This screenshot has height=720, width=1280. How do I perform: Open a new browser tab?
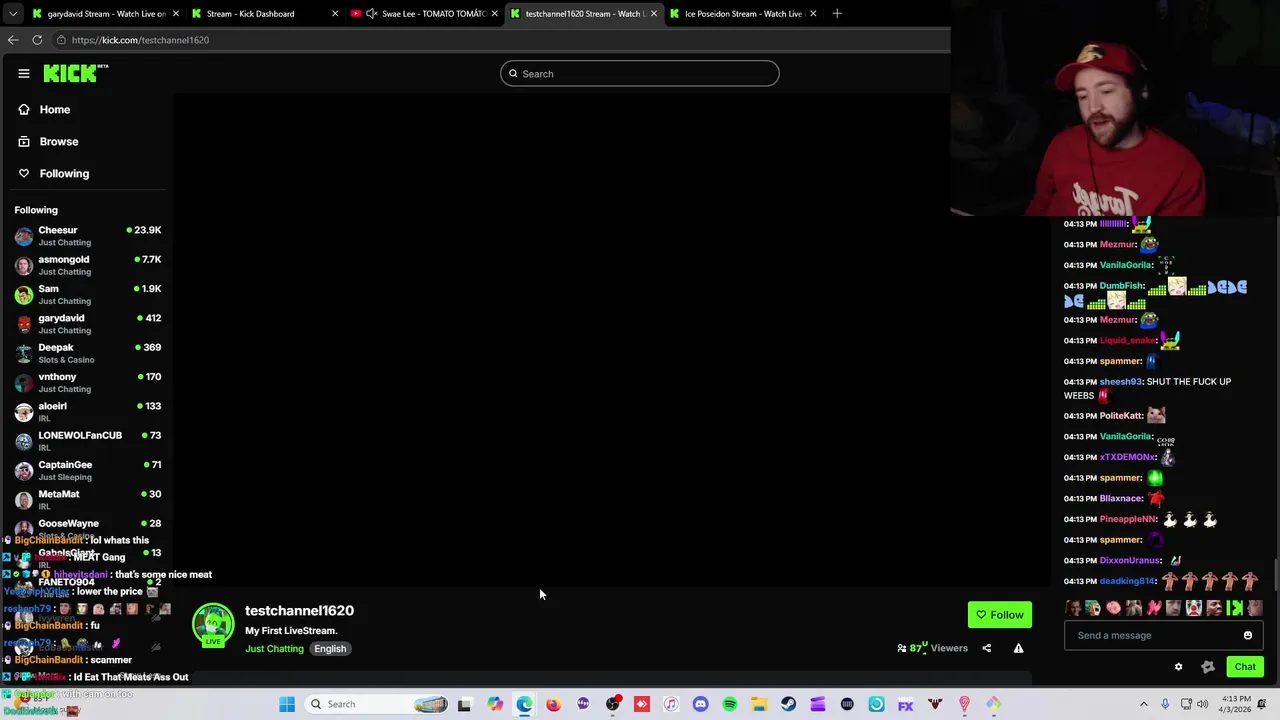pyautogui.click(x=837, y=14)
